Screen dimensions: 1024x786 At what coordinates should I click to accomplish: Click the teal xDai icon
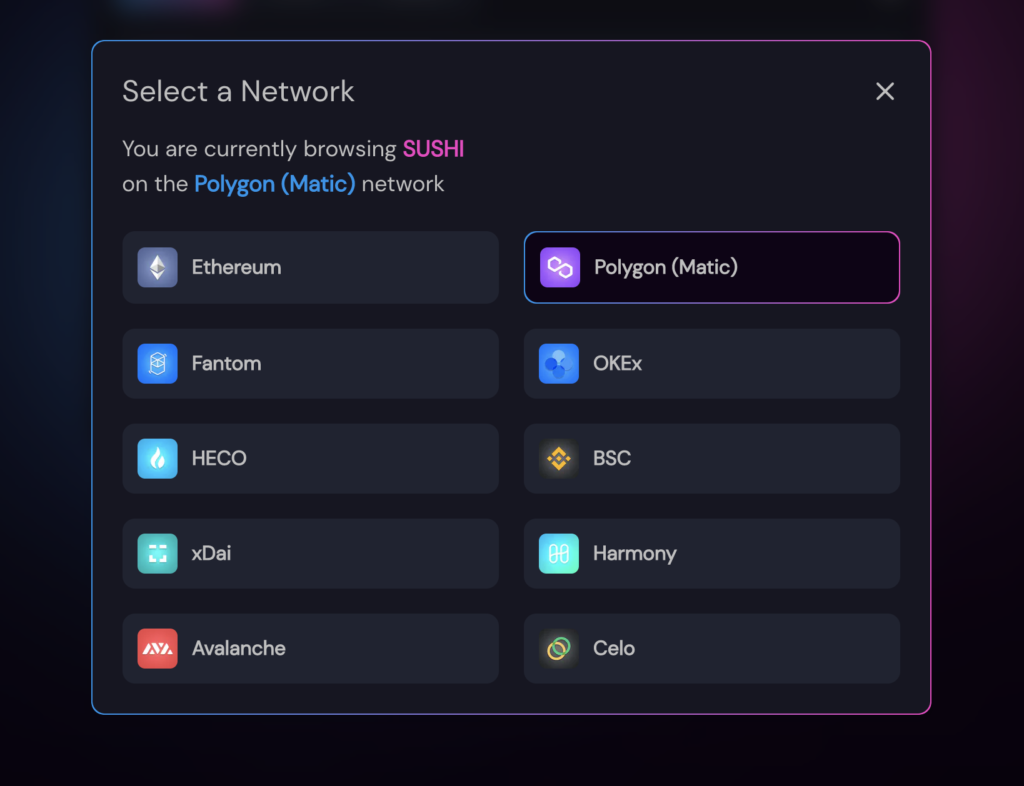click(157, 554)
